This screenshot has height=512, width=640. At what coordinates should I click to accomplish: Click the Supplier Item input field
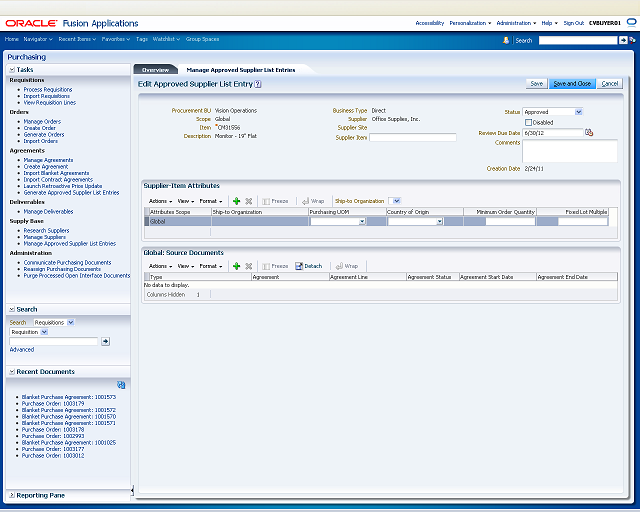pos(413,137)
